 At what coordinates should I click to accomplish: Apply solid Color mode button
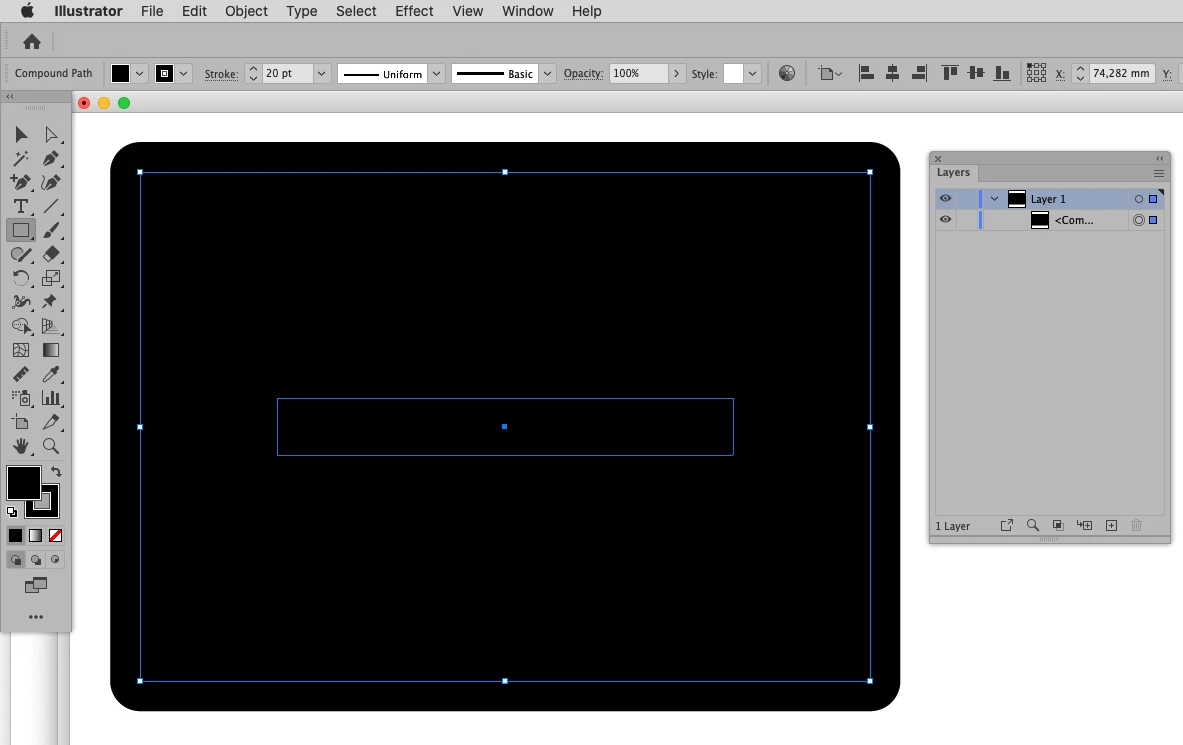(15, 535)
